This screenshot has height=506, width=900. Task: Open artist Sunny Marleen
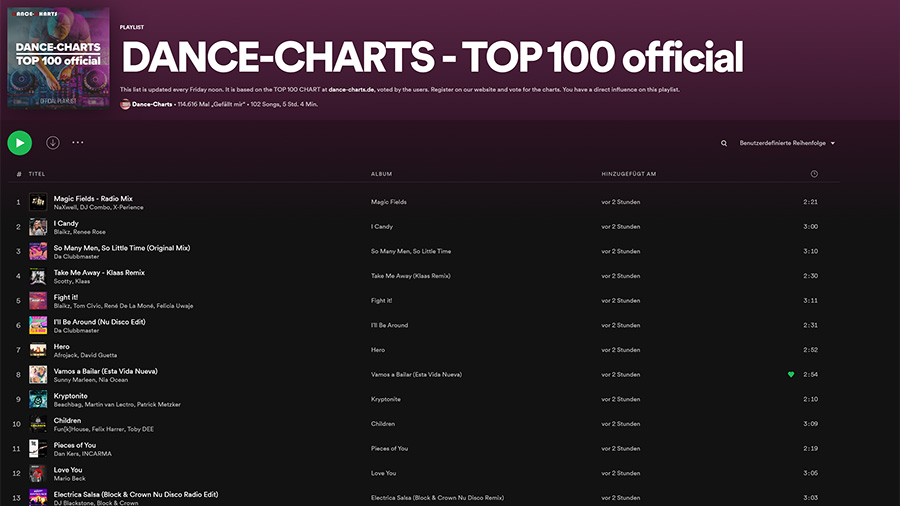pos(73,380)
